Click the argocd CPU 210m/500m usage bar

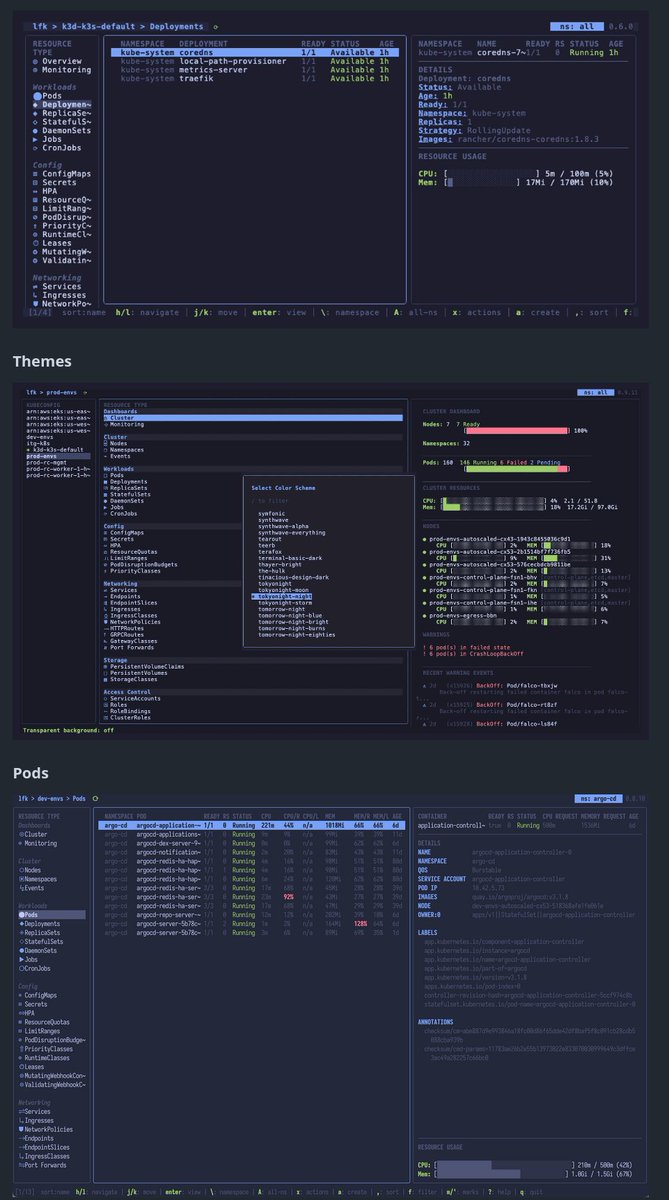(503, 1164)
